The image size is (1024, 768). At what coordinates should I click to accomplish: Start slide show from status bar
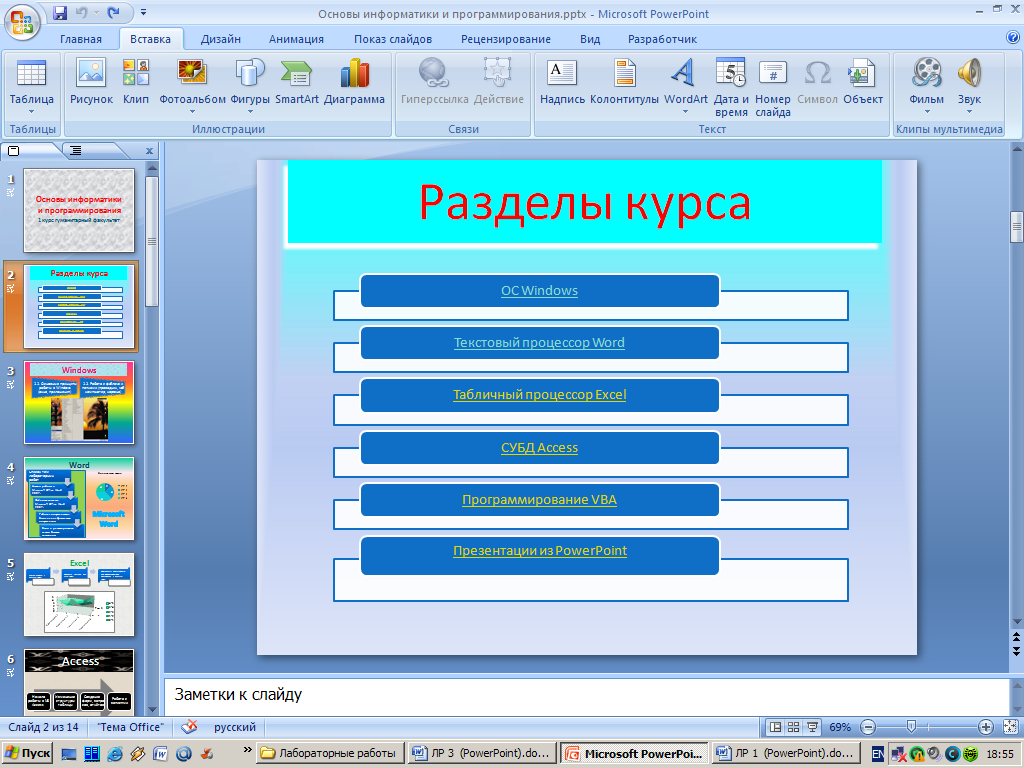coord(812,727)
